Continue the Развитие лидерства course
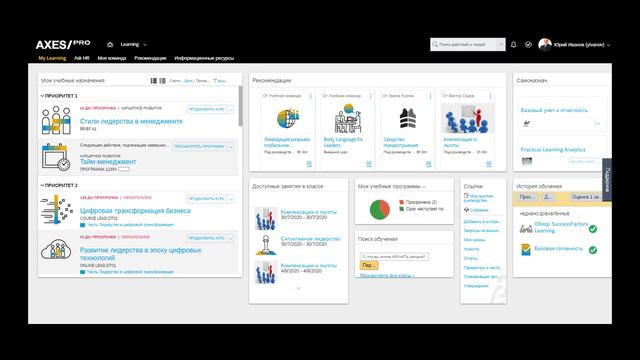This screenshot has height=360, width=640. [x=207, y=238]
